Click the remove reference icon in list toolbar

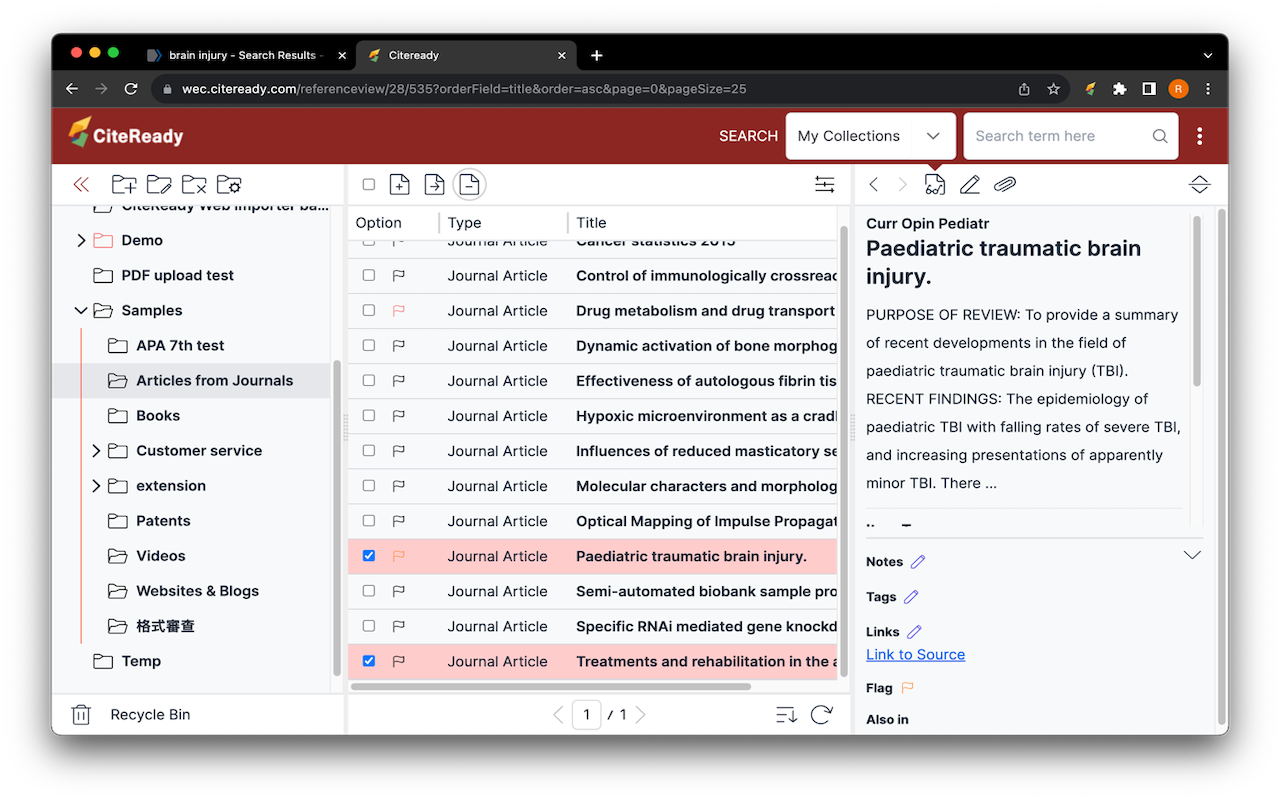pyautogui.click(x=470, y=184)
